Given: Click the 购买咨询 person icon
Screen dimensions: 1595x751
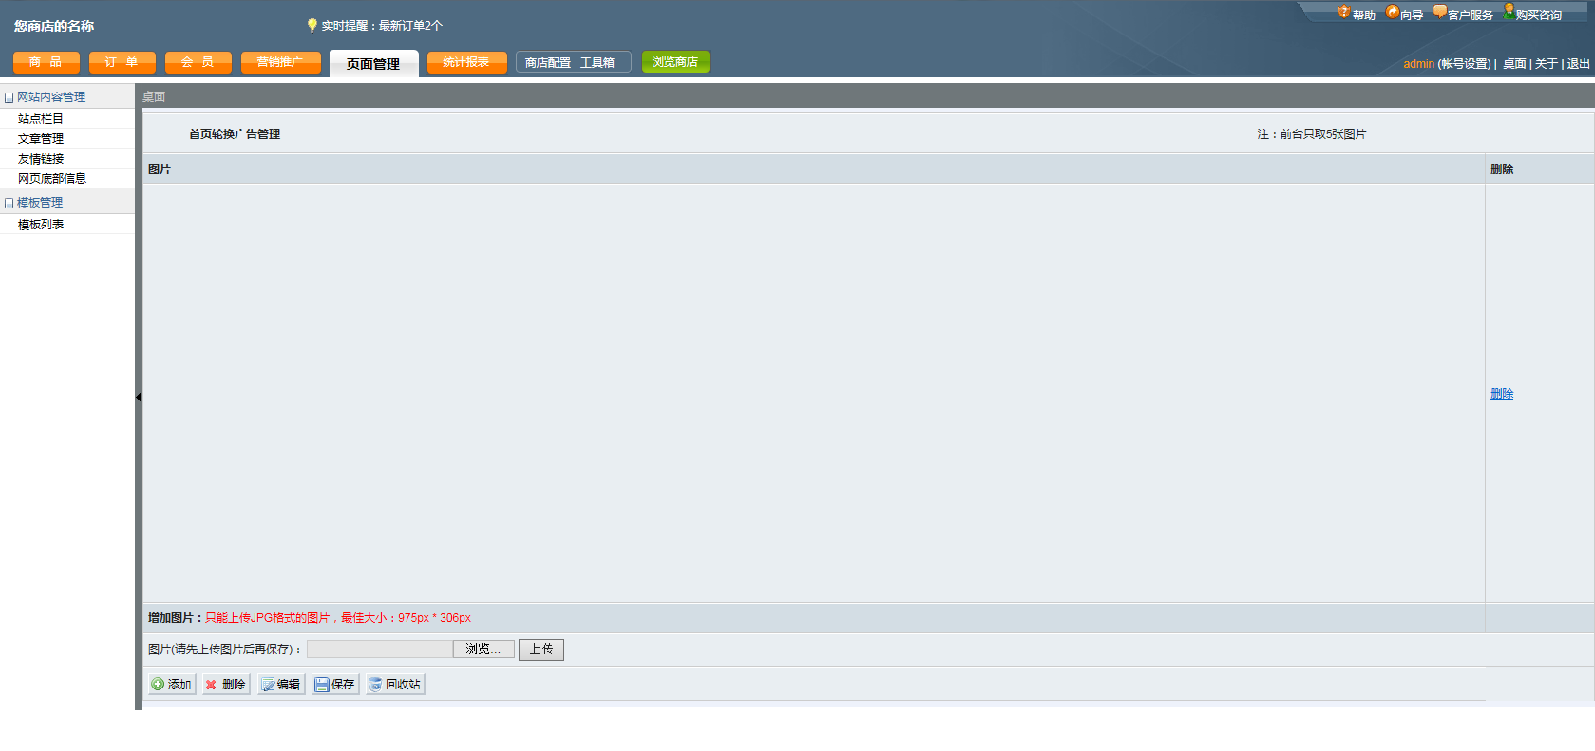Looking at the screenshot, I should (x=1509, y=12).
